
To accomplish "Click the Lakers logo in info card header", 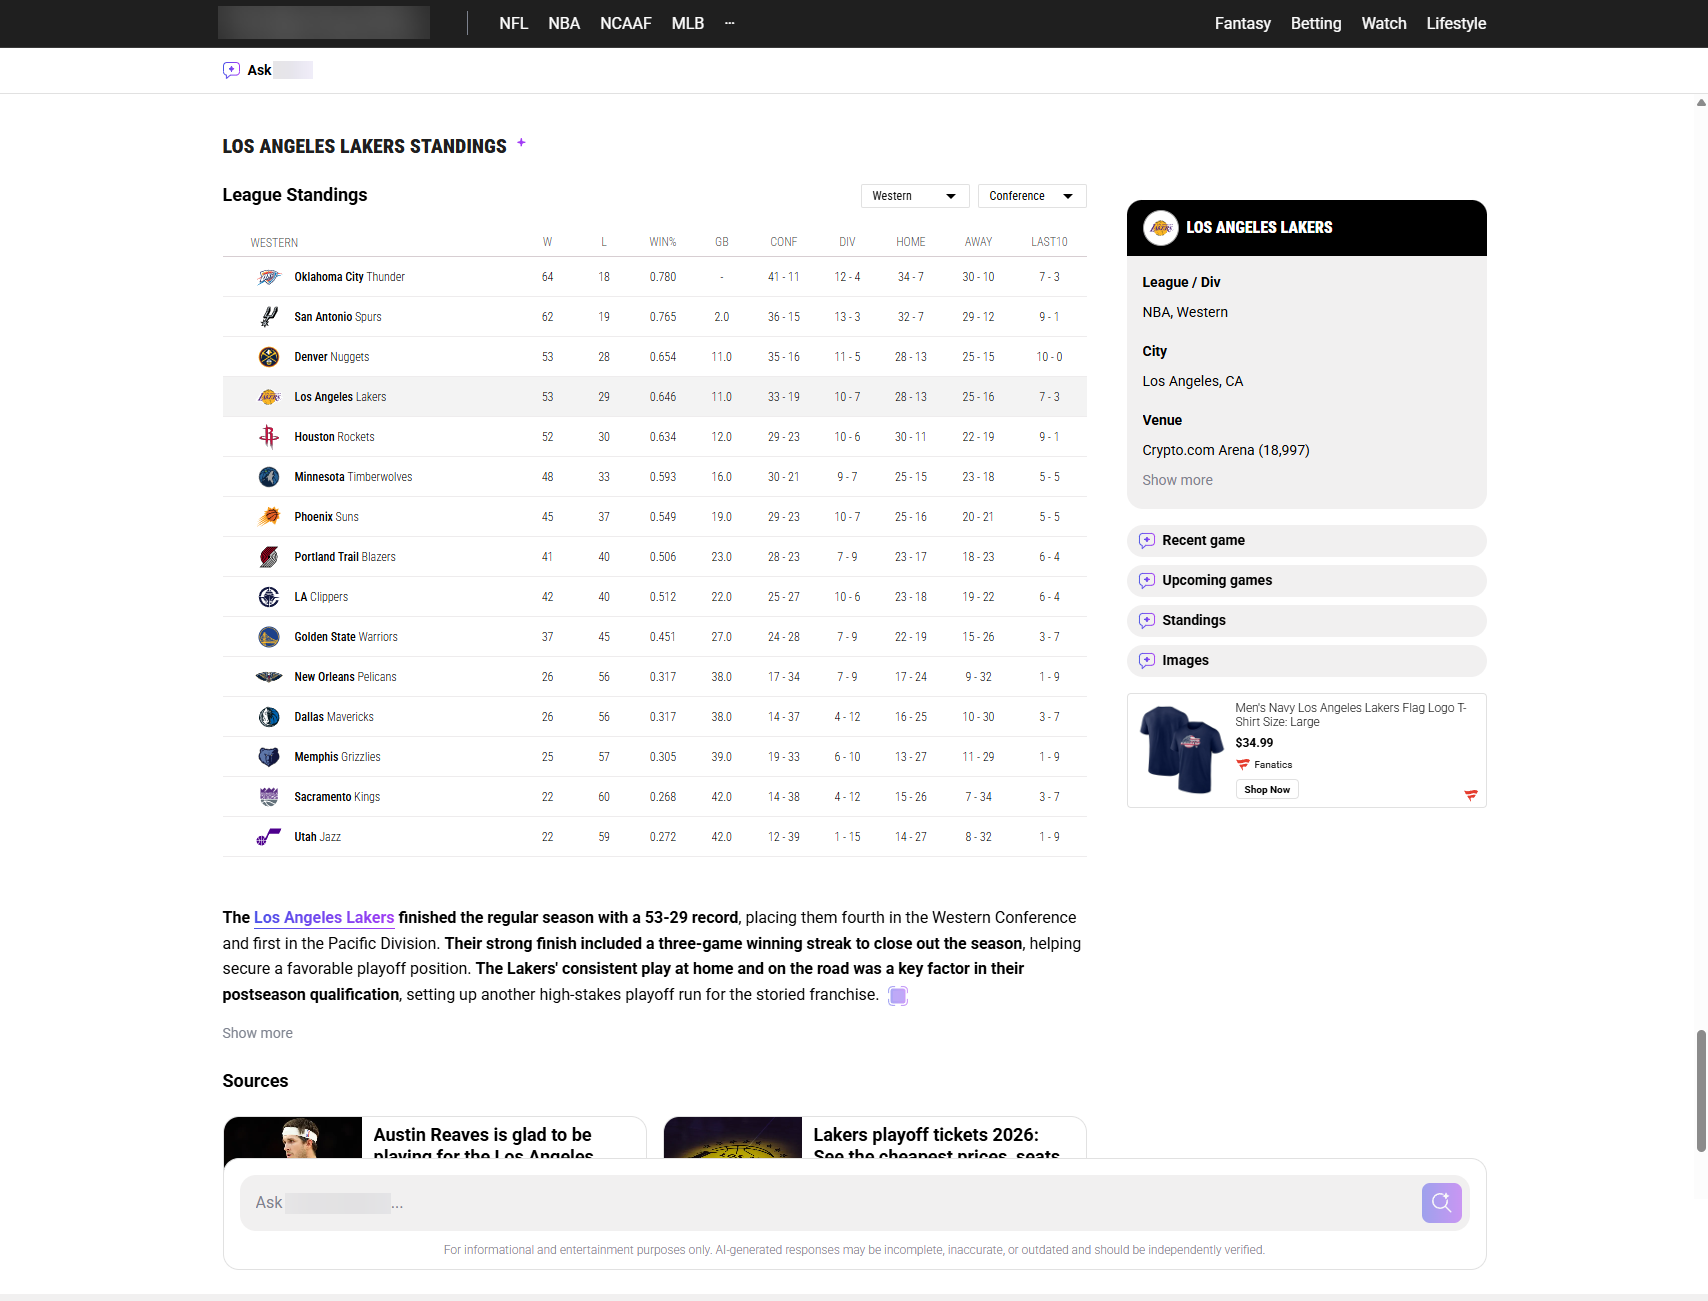I will click(1161, 228).
